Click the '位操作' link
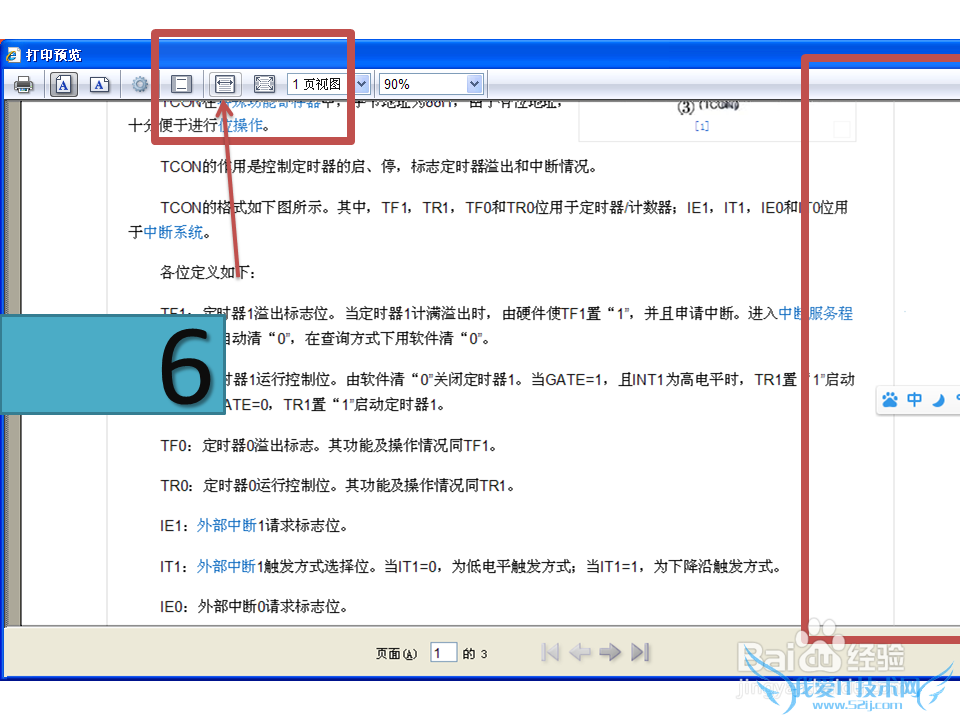This screenshot has width=960, height=720. point(241,126)
